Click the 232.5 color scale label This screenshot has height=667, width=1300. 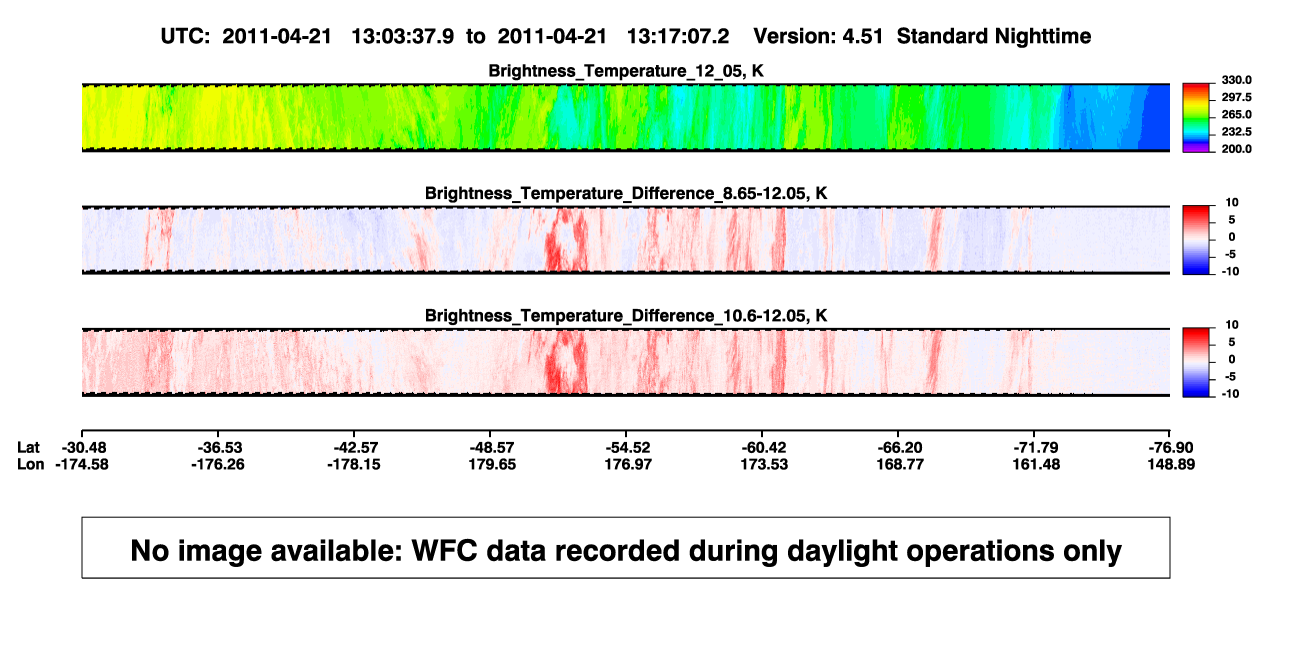[1236, 132]
